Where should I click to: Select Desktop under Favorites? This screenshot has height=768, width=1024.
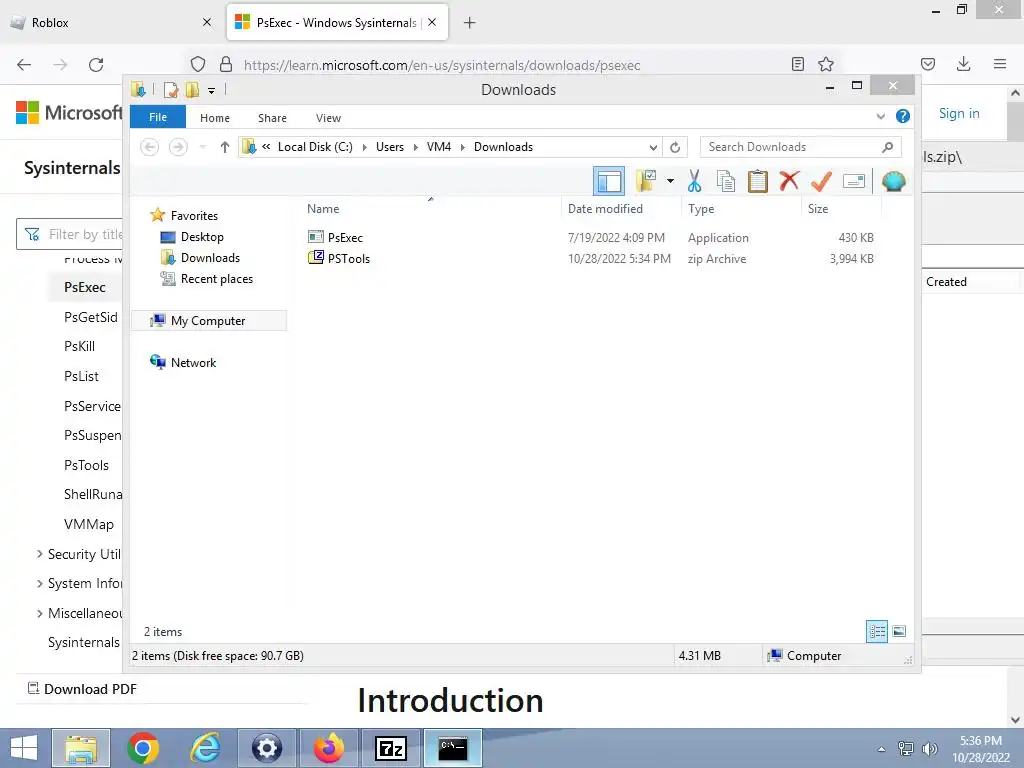[x=202, y=237]
